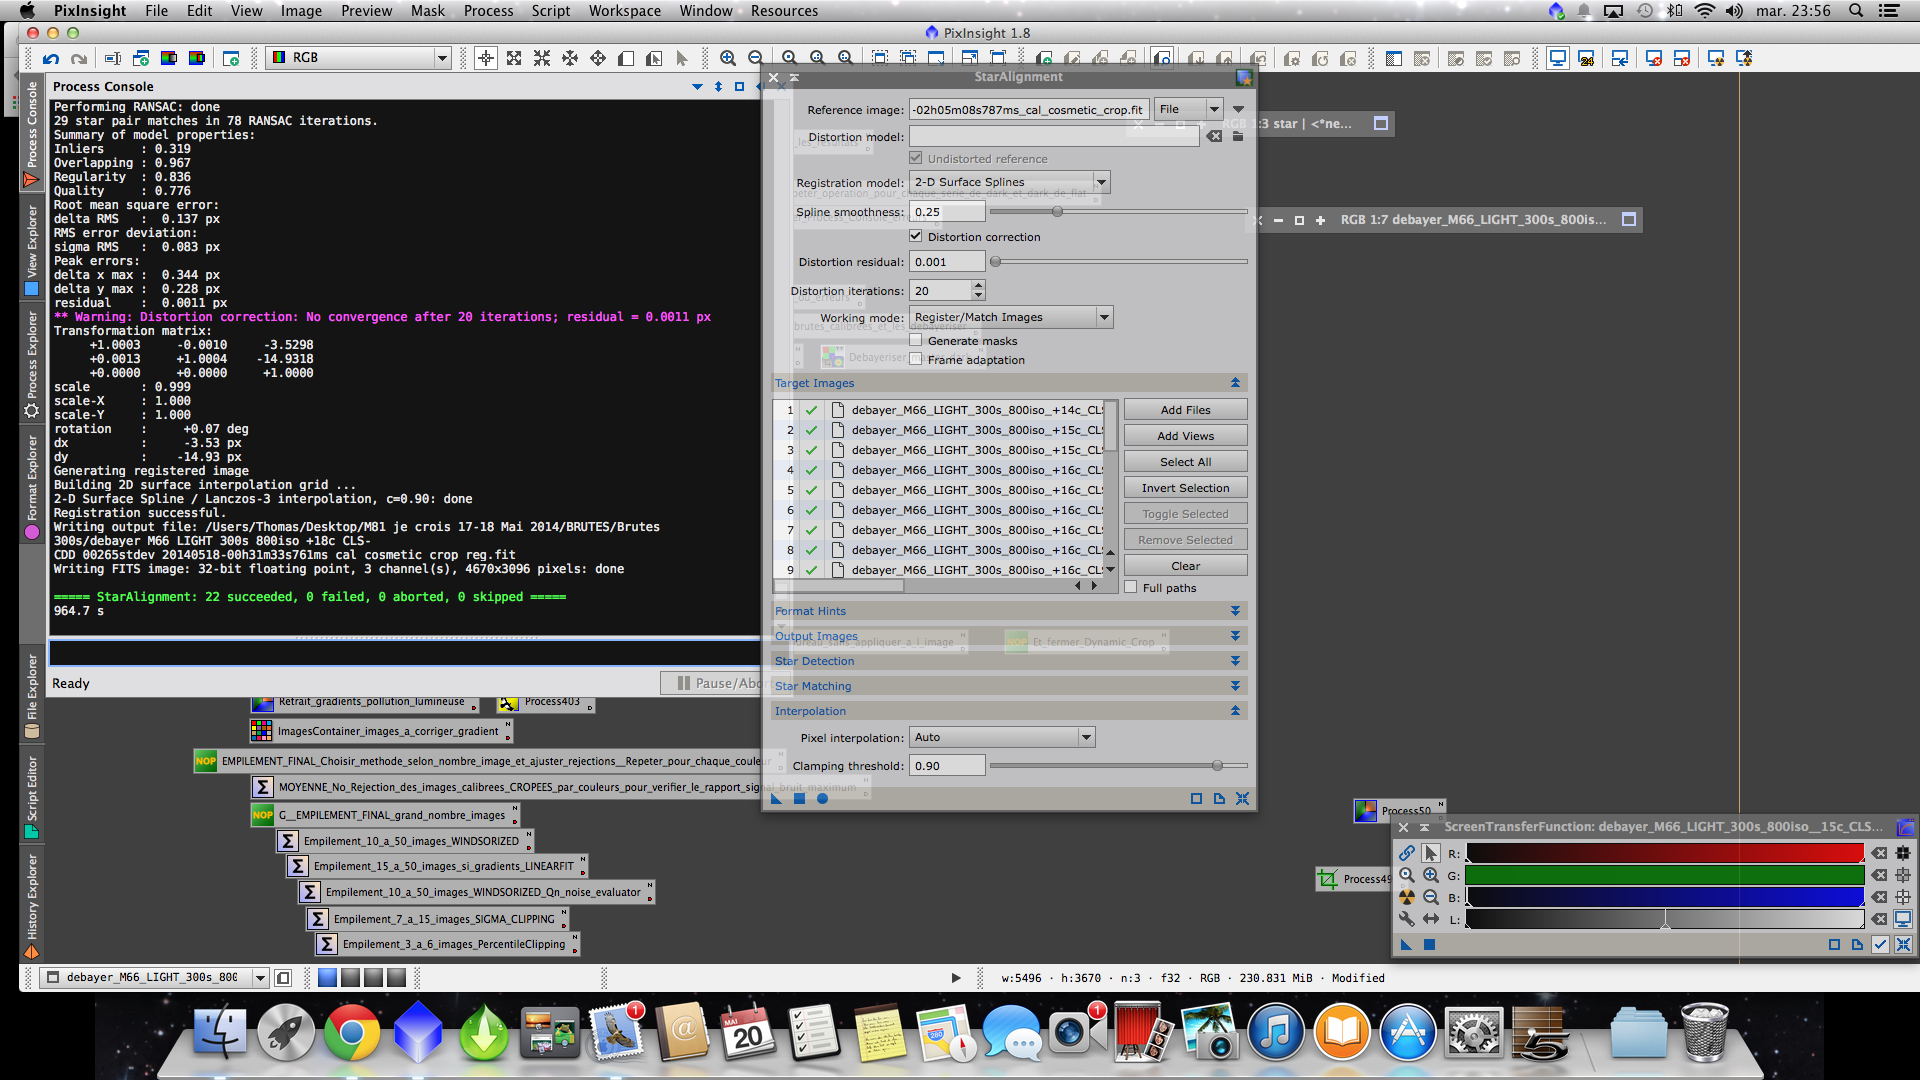Image resolution: width=1920 pixels, height=1080 pixels.
Task: Click the undo arrow in toolbar
Action: tap(51, 59)
